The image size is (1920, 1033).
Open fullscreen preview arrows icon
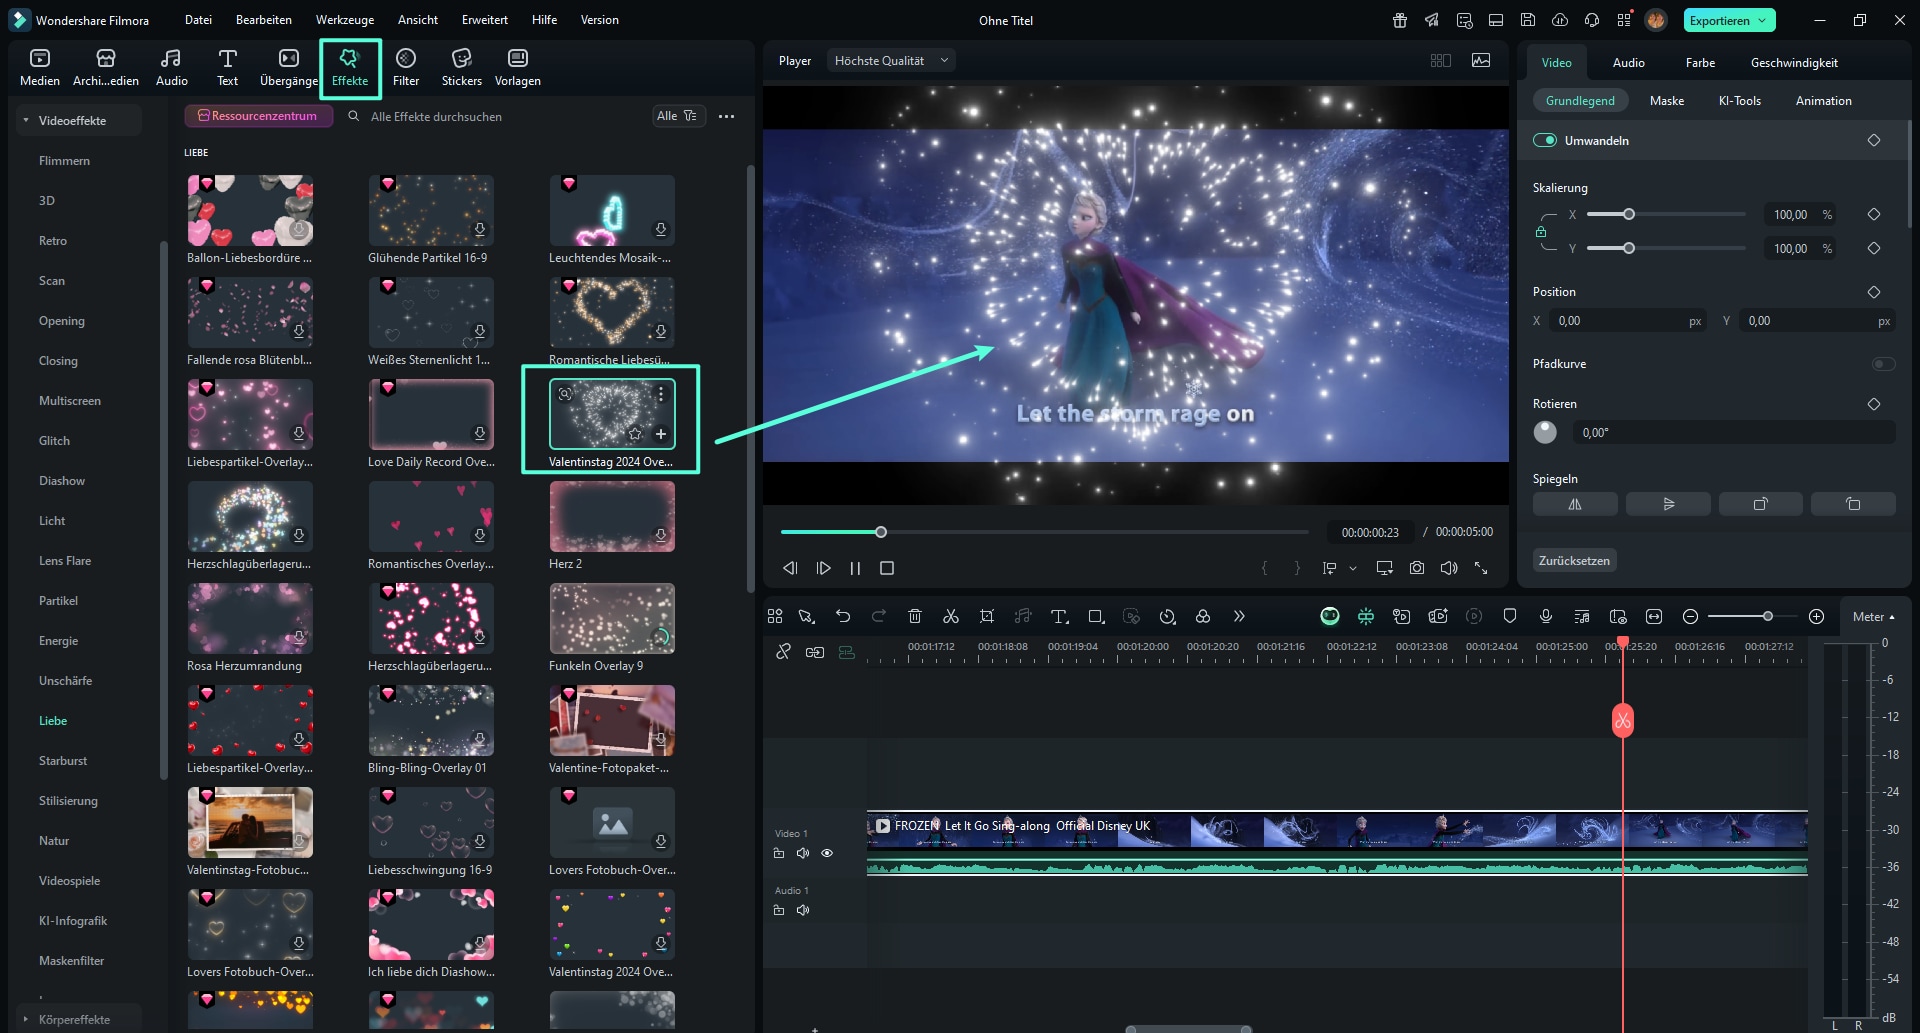click(1481, 568)
